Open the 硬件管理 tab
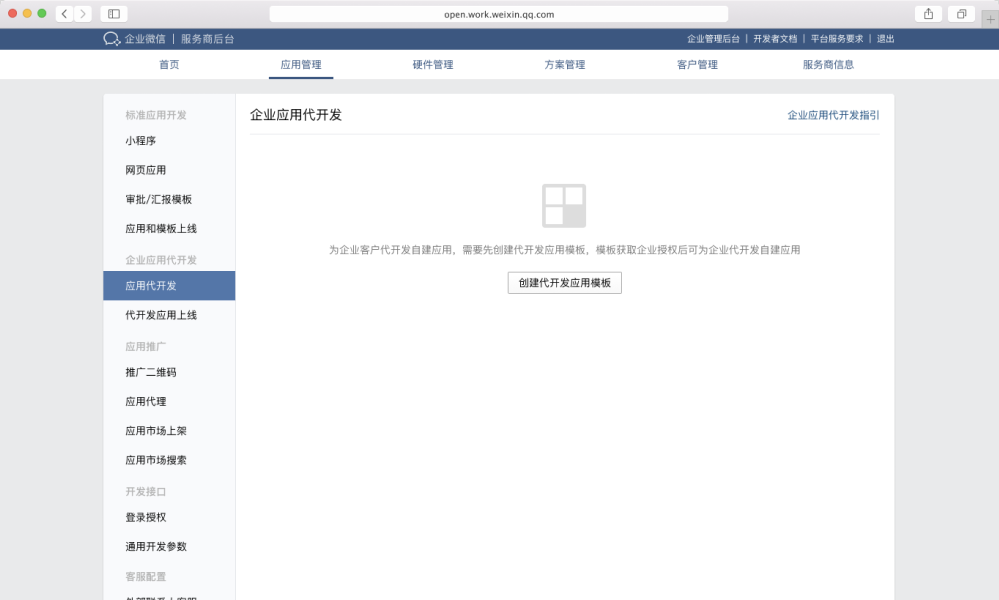Screen dimensions: 999x600 coord(433,65)
